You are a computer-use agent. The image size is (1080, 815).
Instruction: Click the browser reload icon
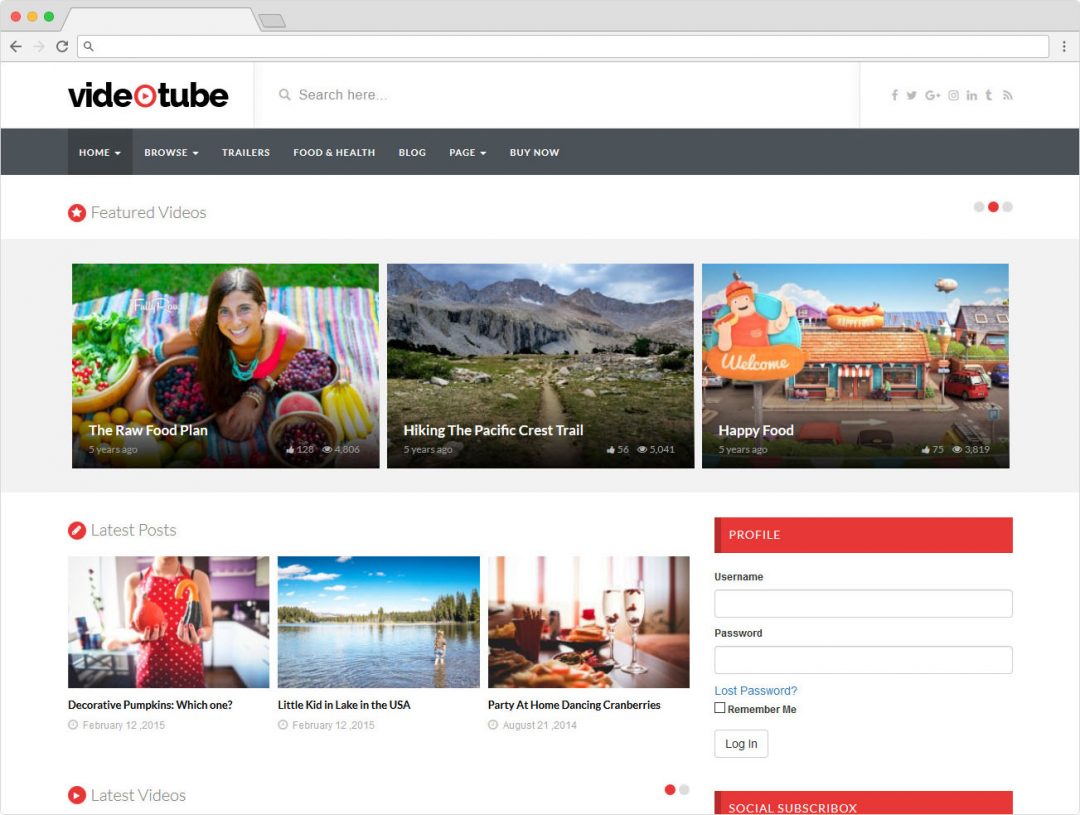62,46
